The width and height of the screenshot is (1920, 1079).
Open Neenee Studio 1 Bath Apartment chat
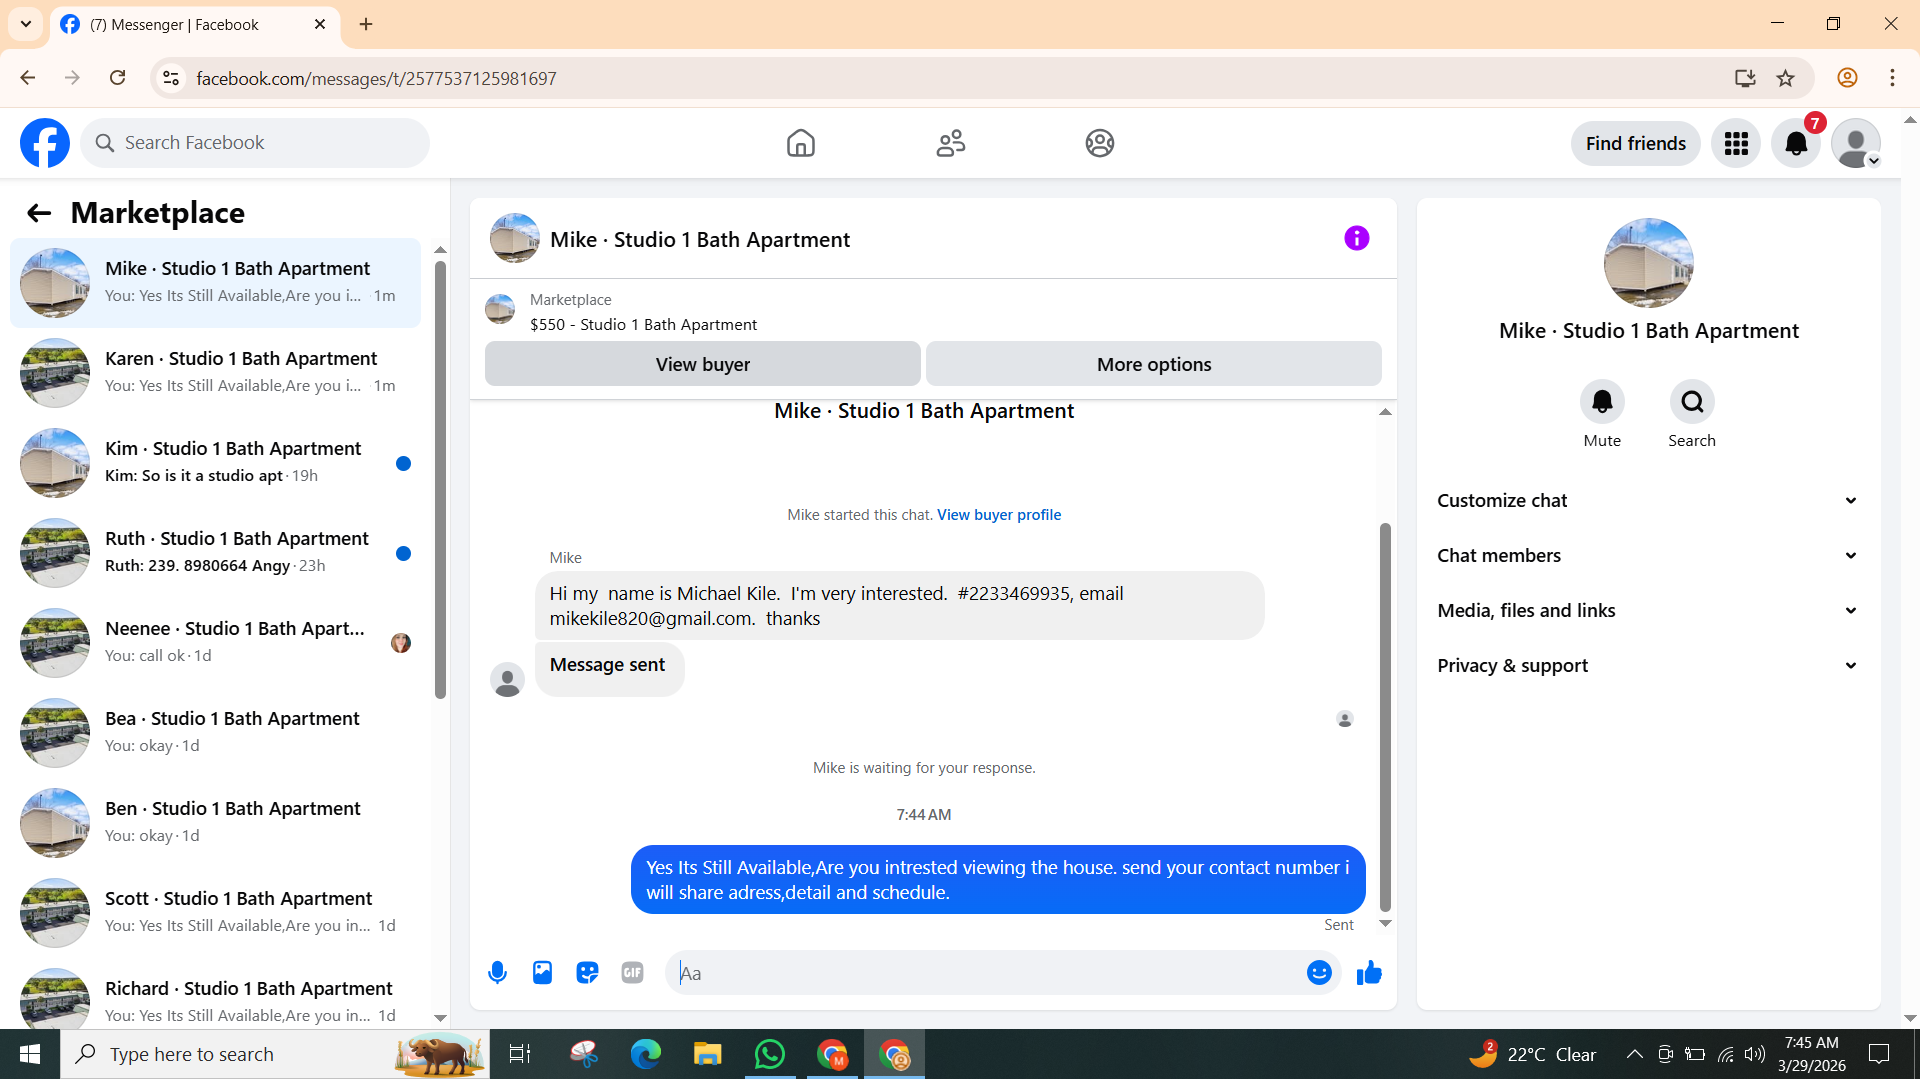(x=215, y=643)
